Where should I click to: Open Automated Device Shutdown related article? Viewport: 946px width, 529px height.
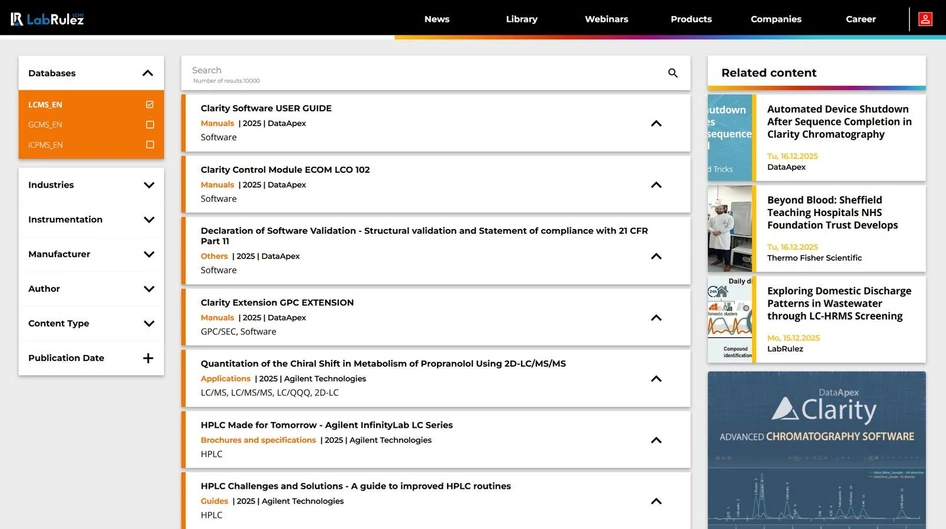pyautogui.click(x=838, y=122)
